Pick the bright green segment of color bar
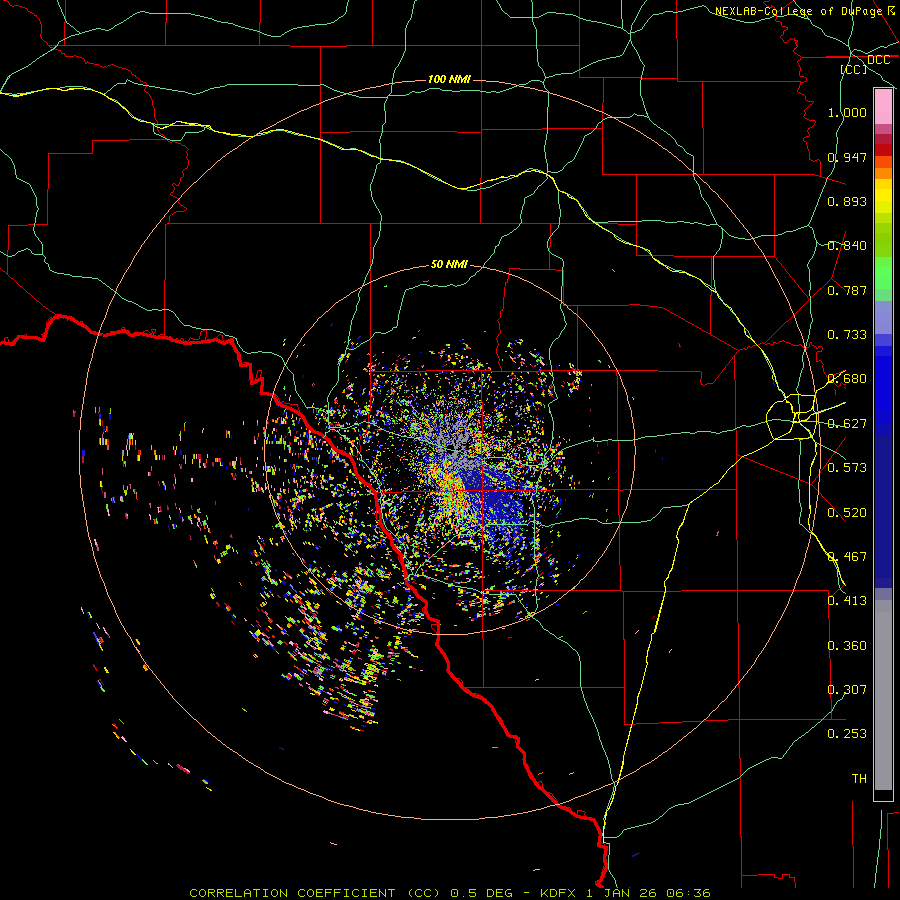900x900 pixels. 883,273
